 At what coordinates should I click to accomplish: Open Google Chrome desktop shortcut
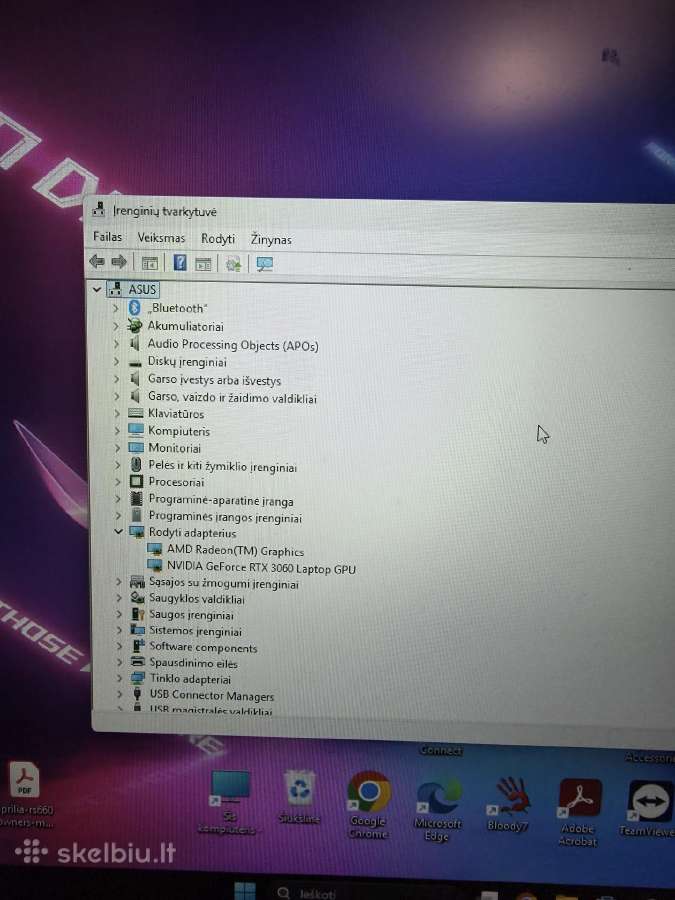pos(368,804)
